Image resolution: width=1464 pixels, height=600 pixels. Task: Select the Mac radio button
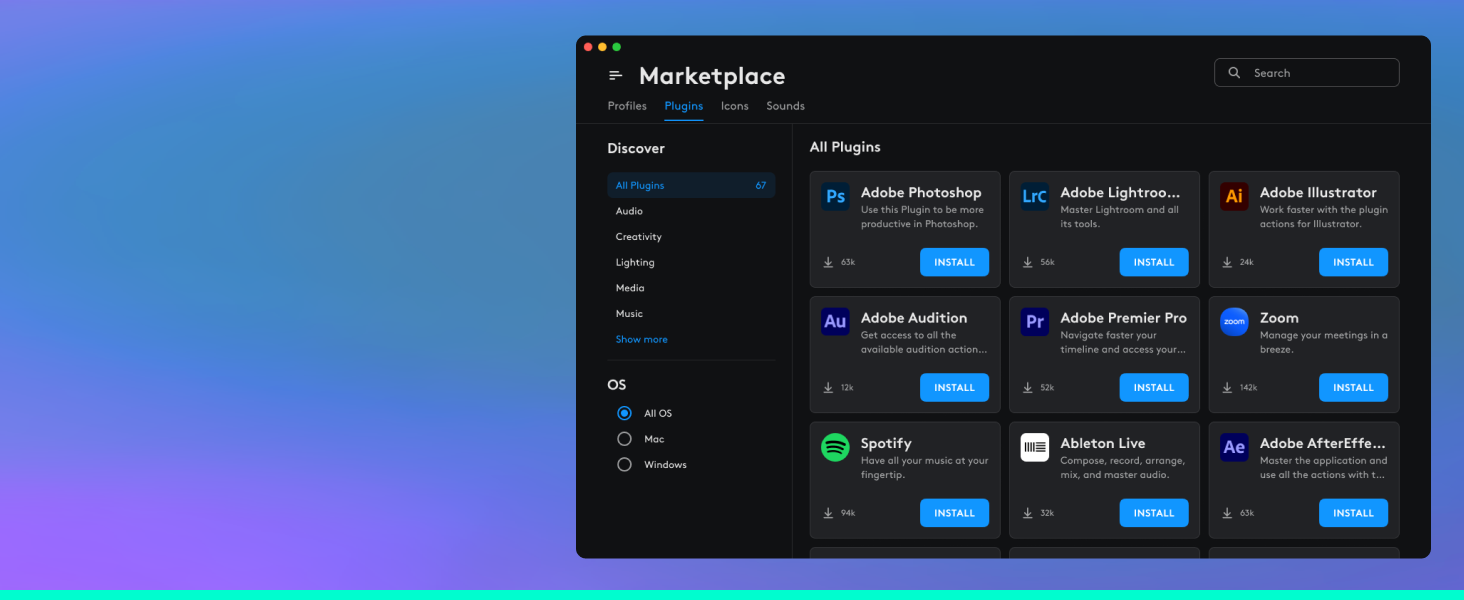[x=625, y=439]
